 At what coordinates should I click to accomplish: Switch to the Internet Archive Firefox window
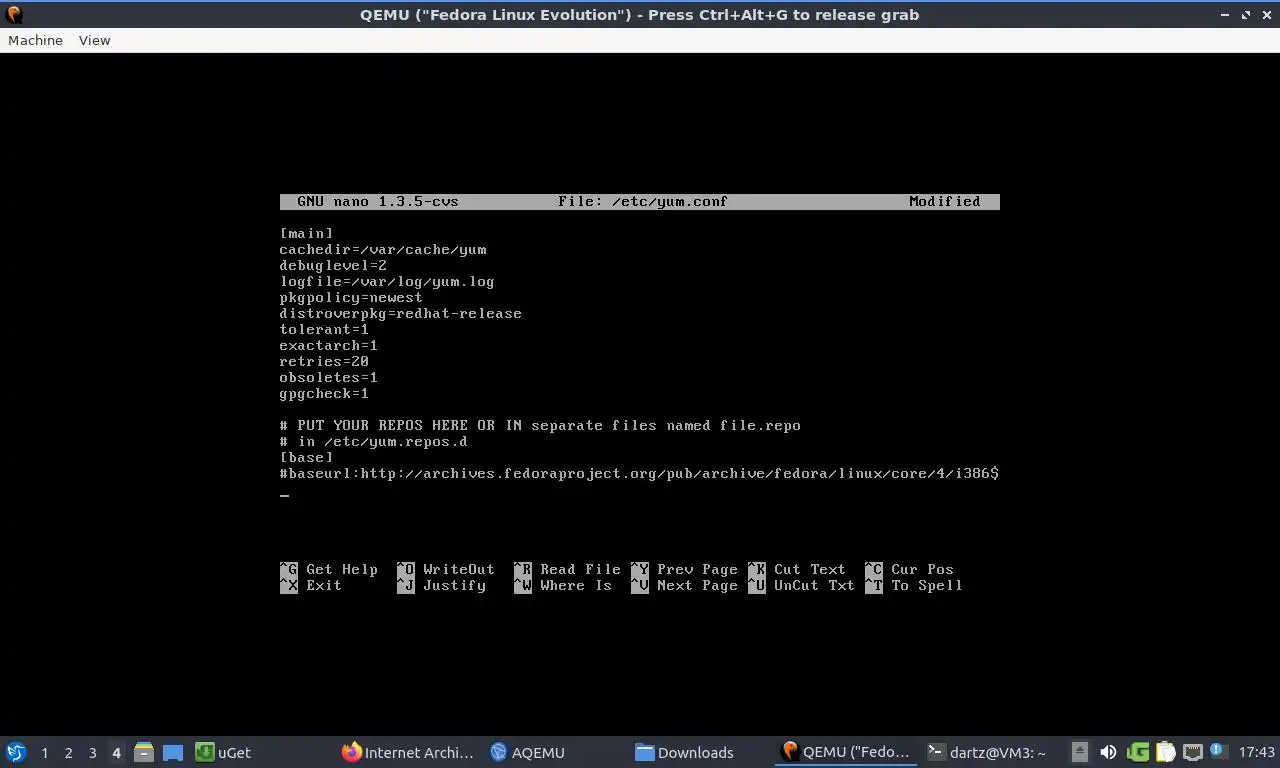pyautogui.click(x=408, y=752)
